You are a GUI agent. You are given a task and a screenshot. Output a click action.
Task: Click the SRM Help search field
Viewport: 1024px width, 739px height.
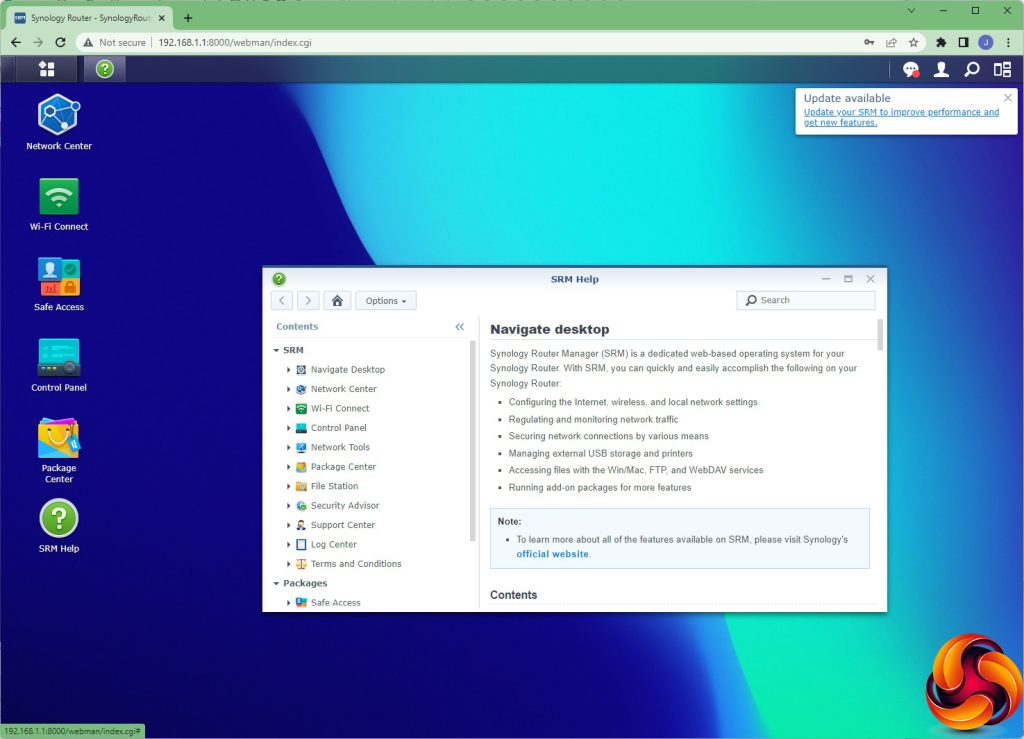pyautogui.click(x=806, y=300)
